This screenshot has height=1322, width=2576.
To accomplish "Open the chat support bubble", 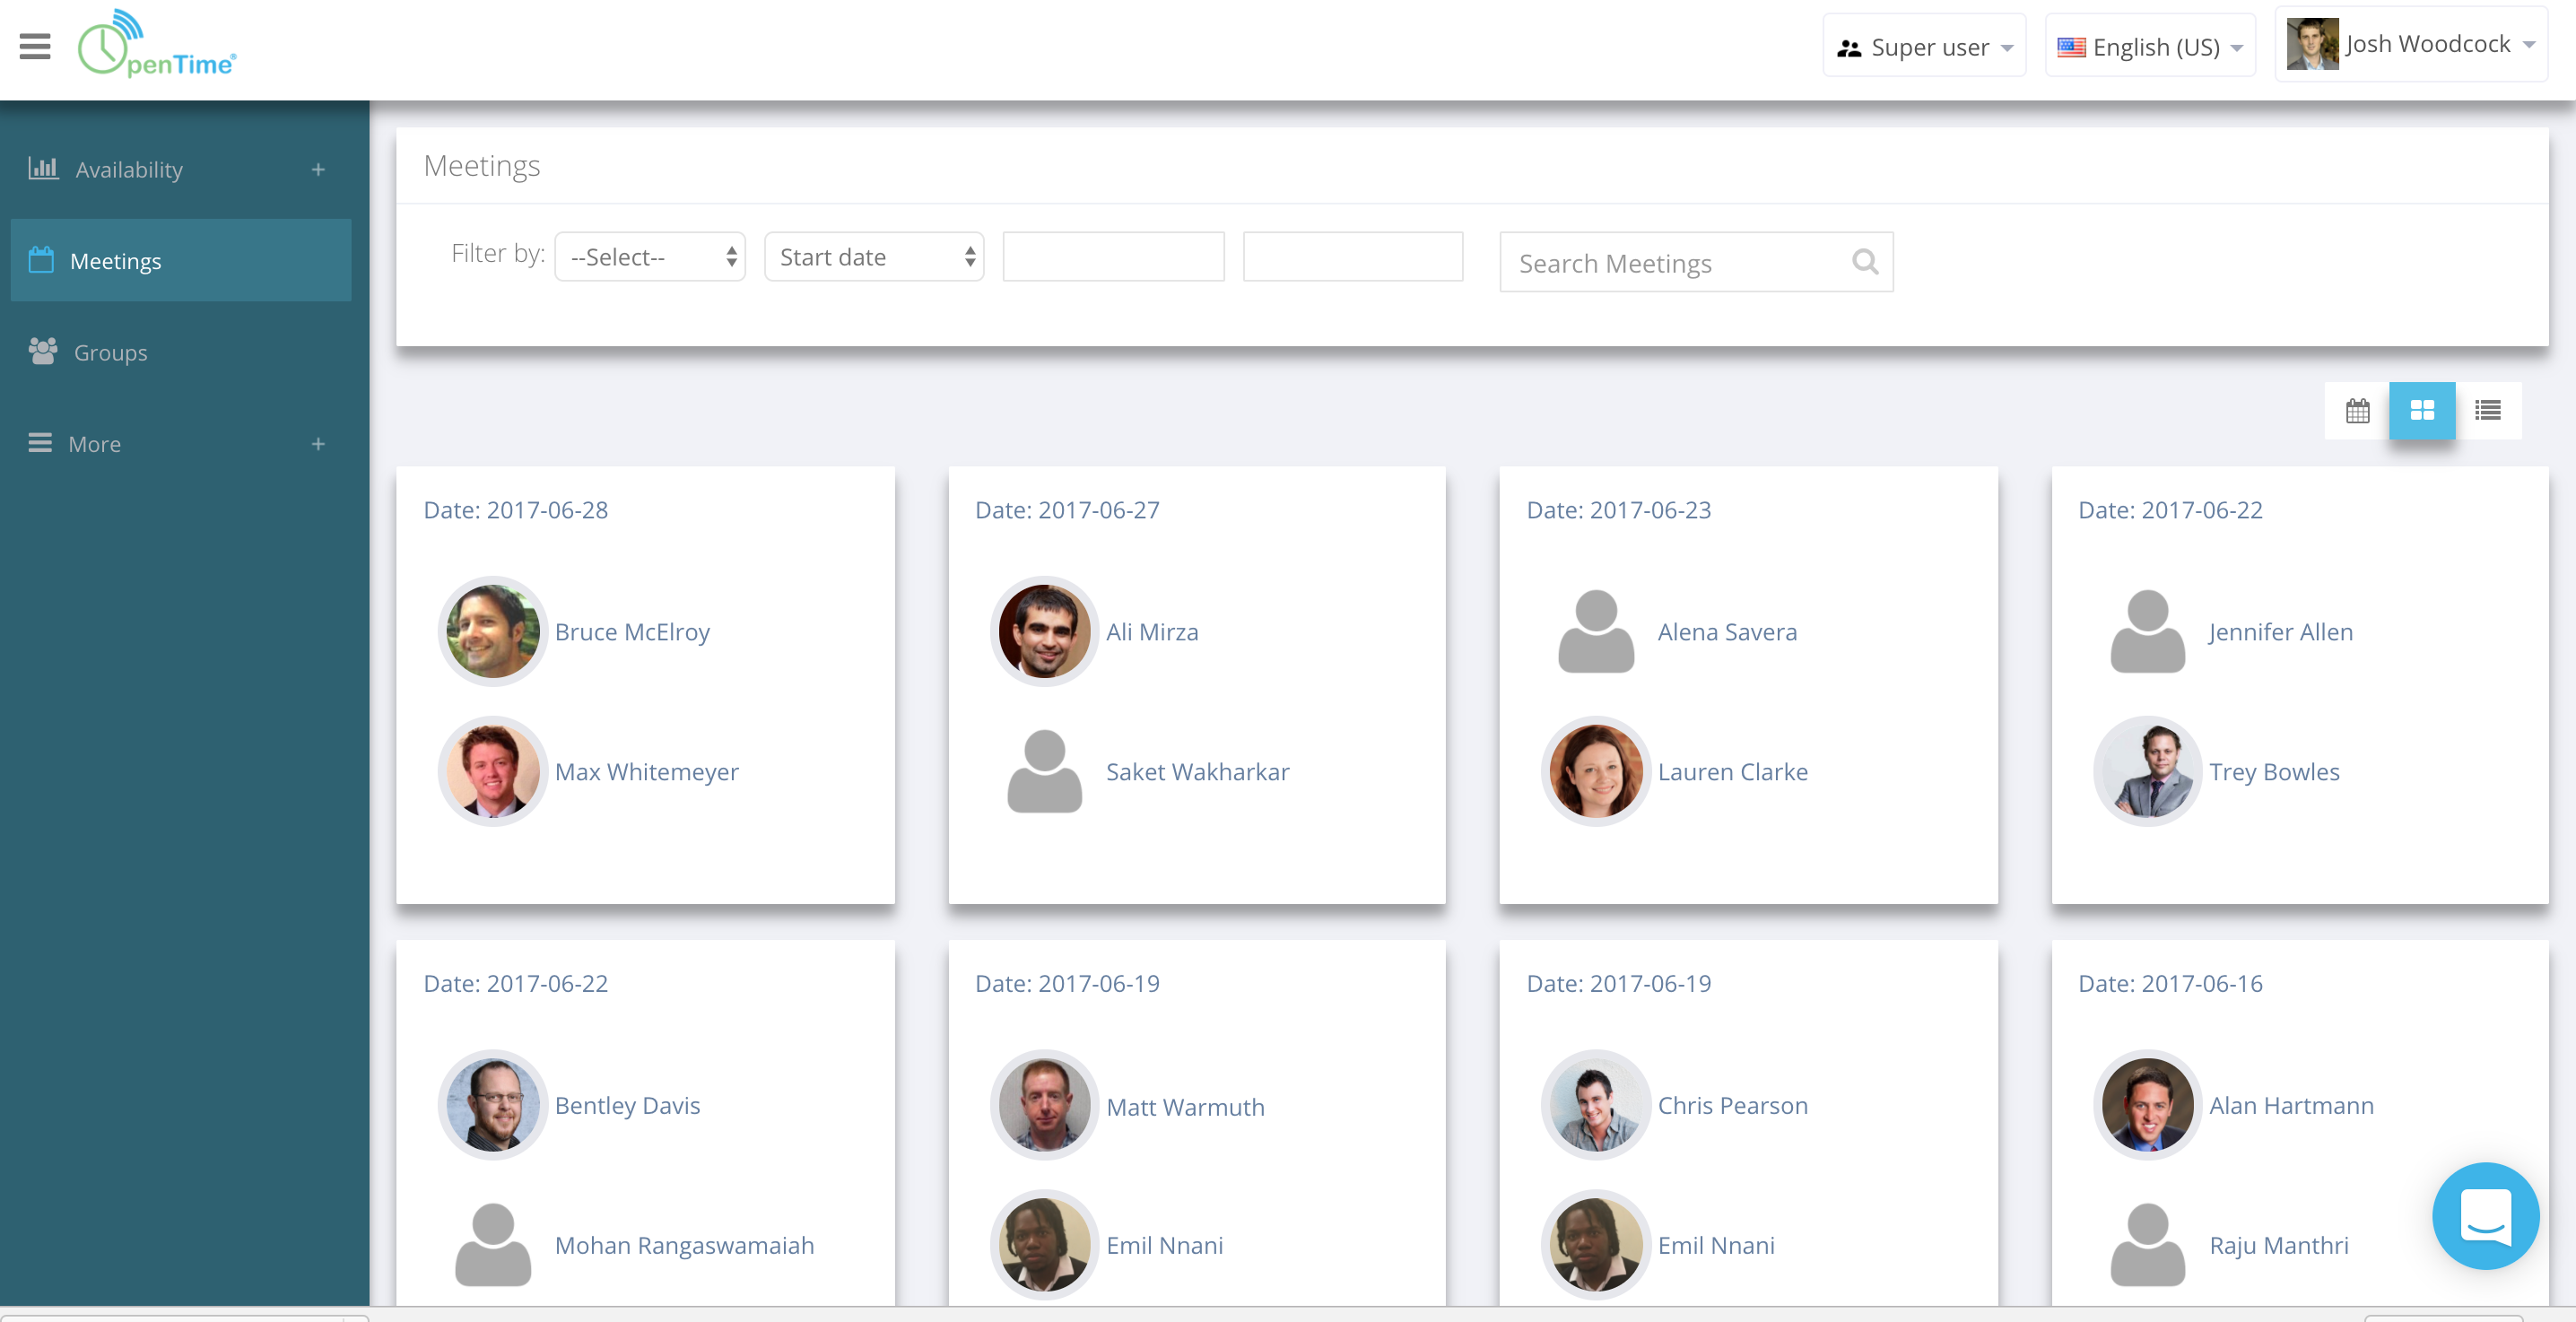I will click(2485, 1215).
